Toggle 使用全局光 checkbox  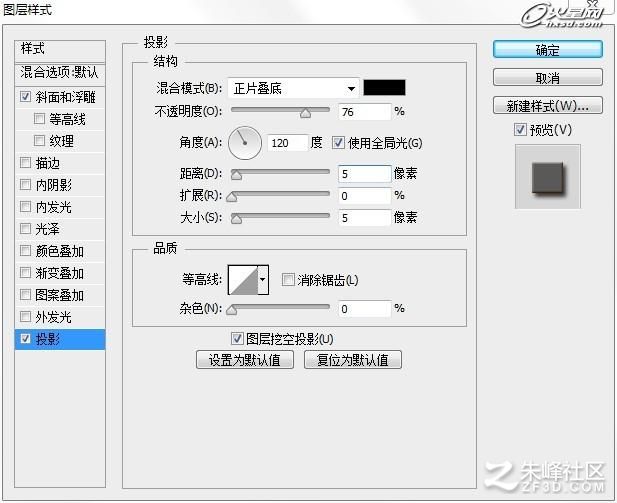click(x=338, y=142)
